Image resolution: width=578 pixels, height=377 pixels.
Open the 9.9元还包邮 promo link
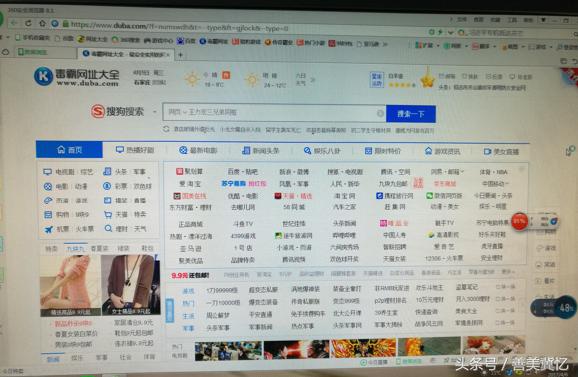(x=190, y=275)
